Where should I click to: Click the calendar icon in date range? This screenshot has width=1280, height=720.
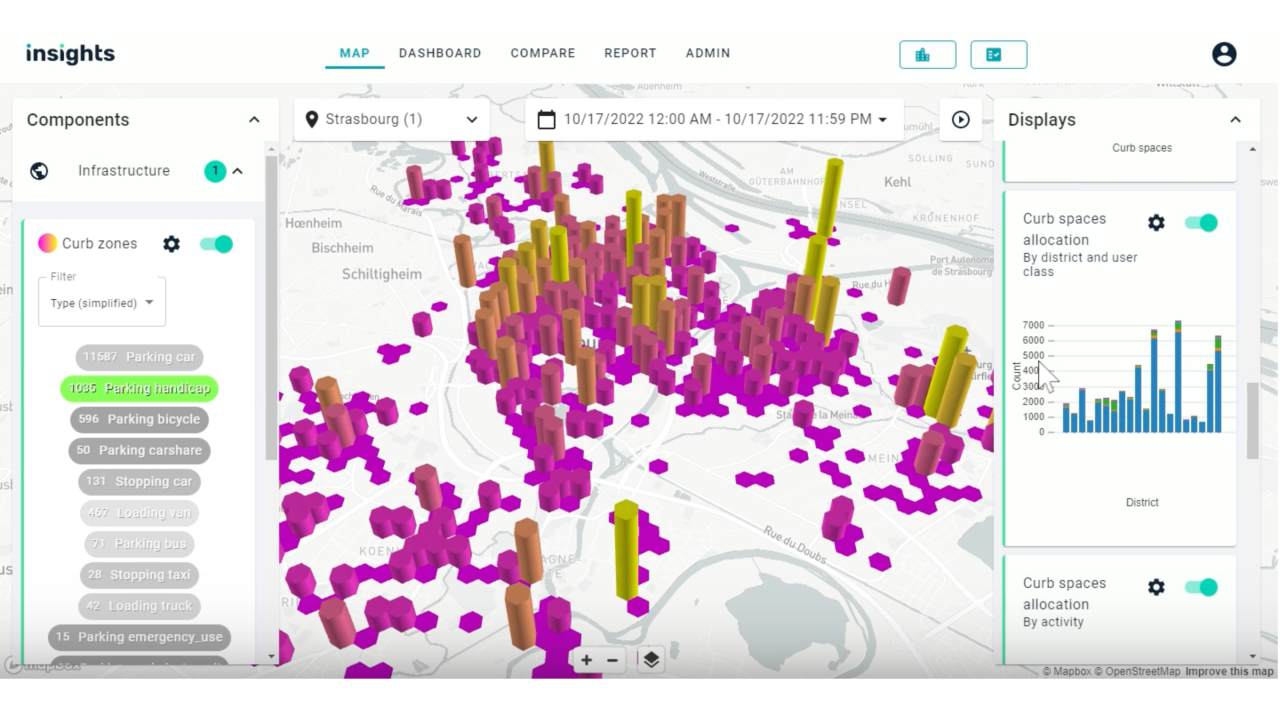click(546, 120)
